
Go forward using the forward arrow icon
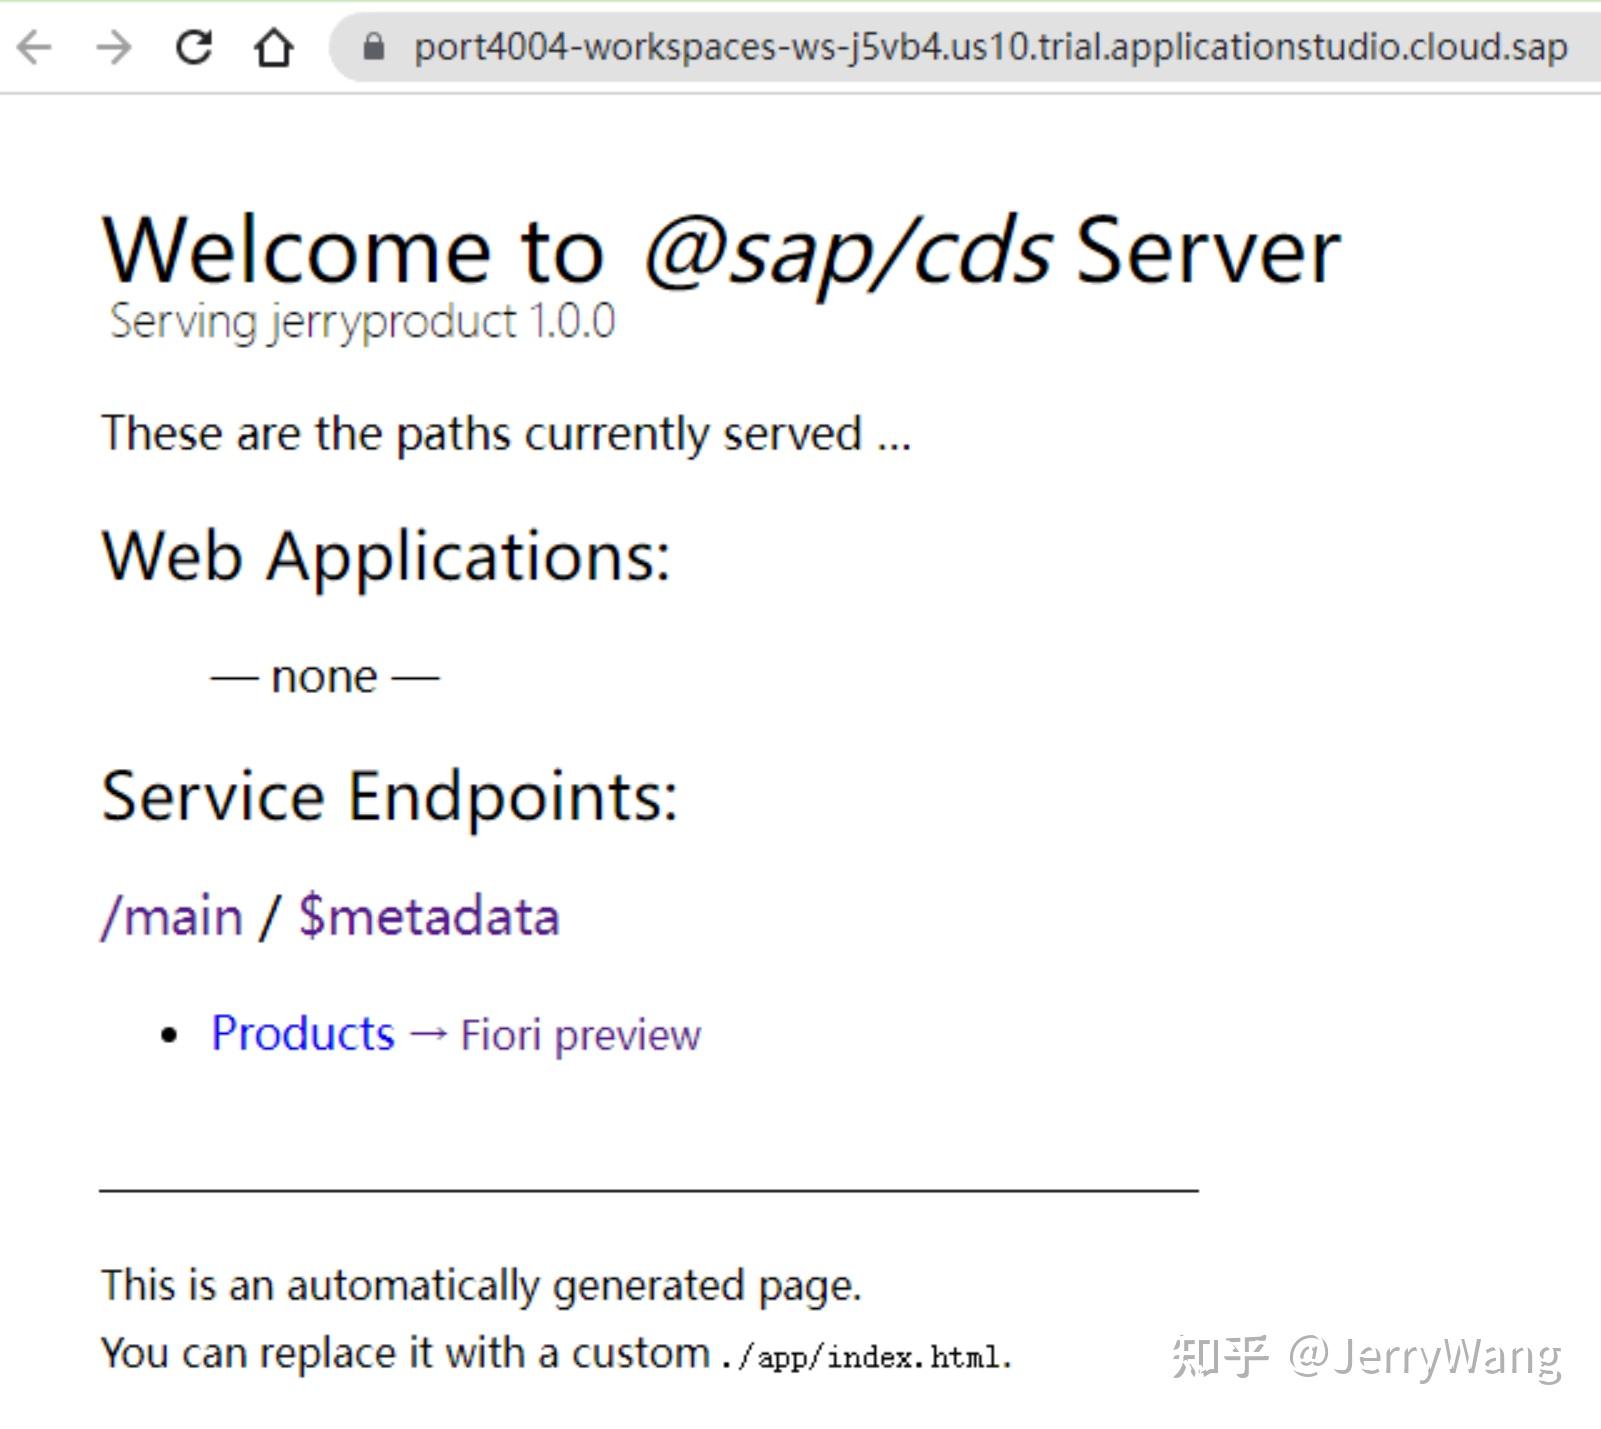(x=113, y=45)
